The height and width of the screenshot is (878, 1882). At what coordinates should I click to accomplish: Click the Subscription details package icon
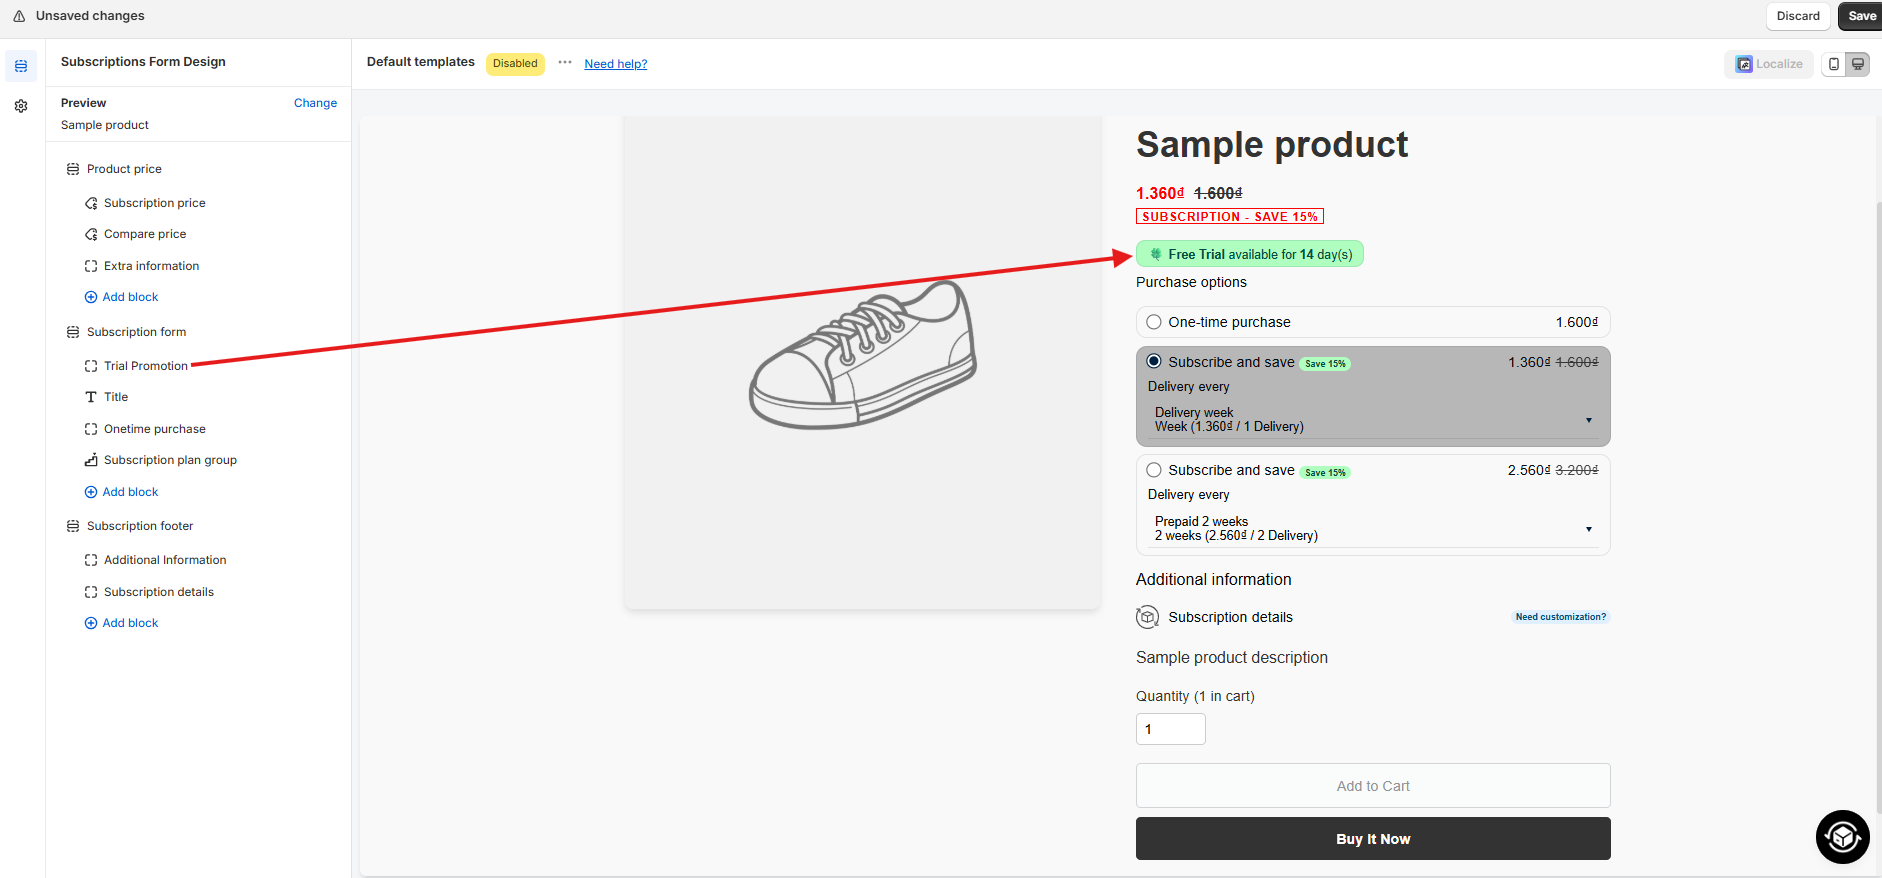coord(1147,617)
